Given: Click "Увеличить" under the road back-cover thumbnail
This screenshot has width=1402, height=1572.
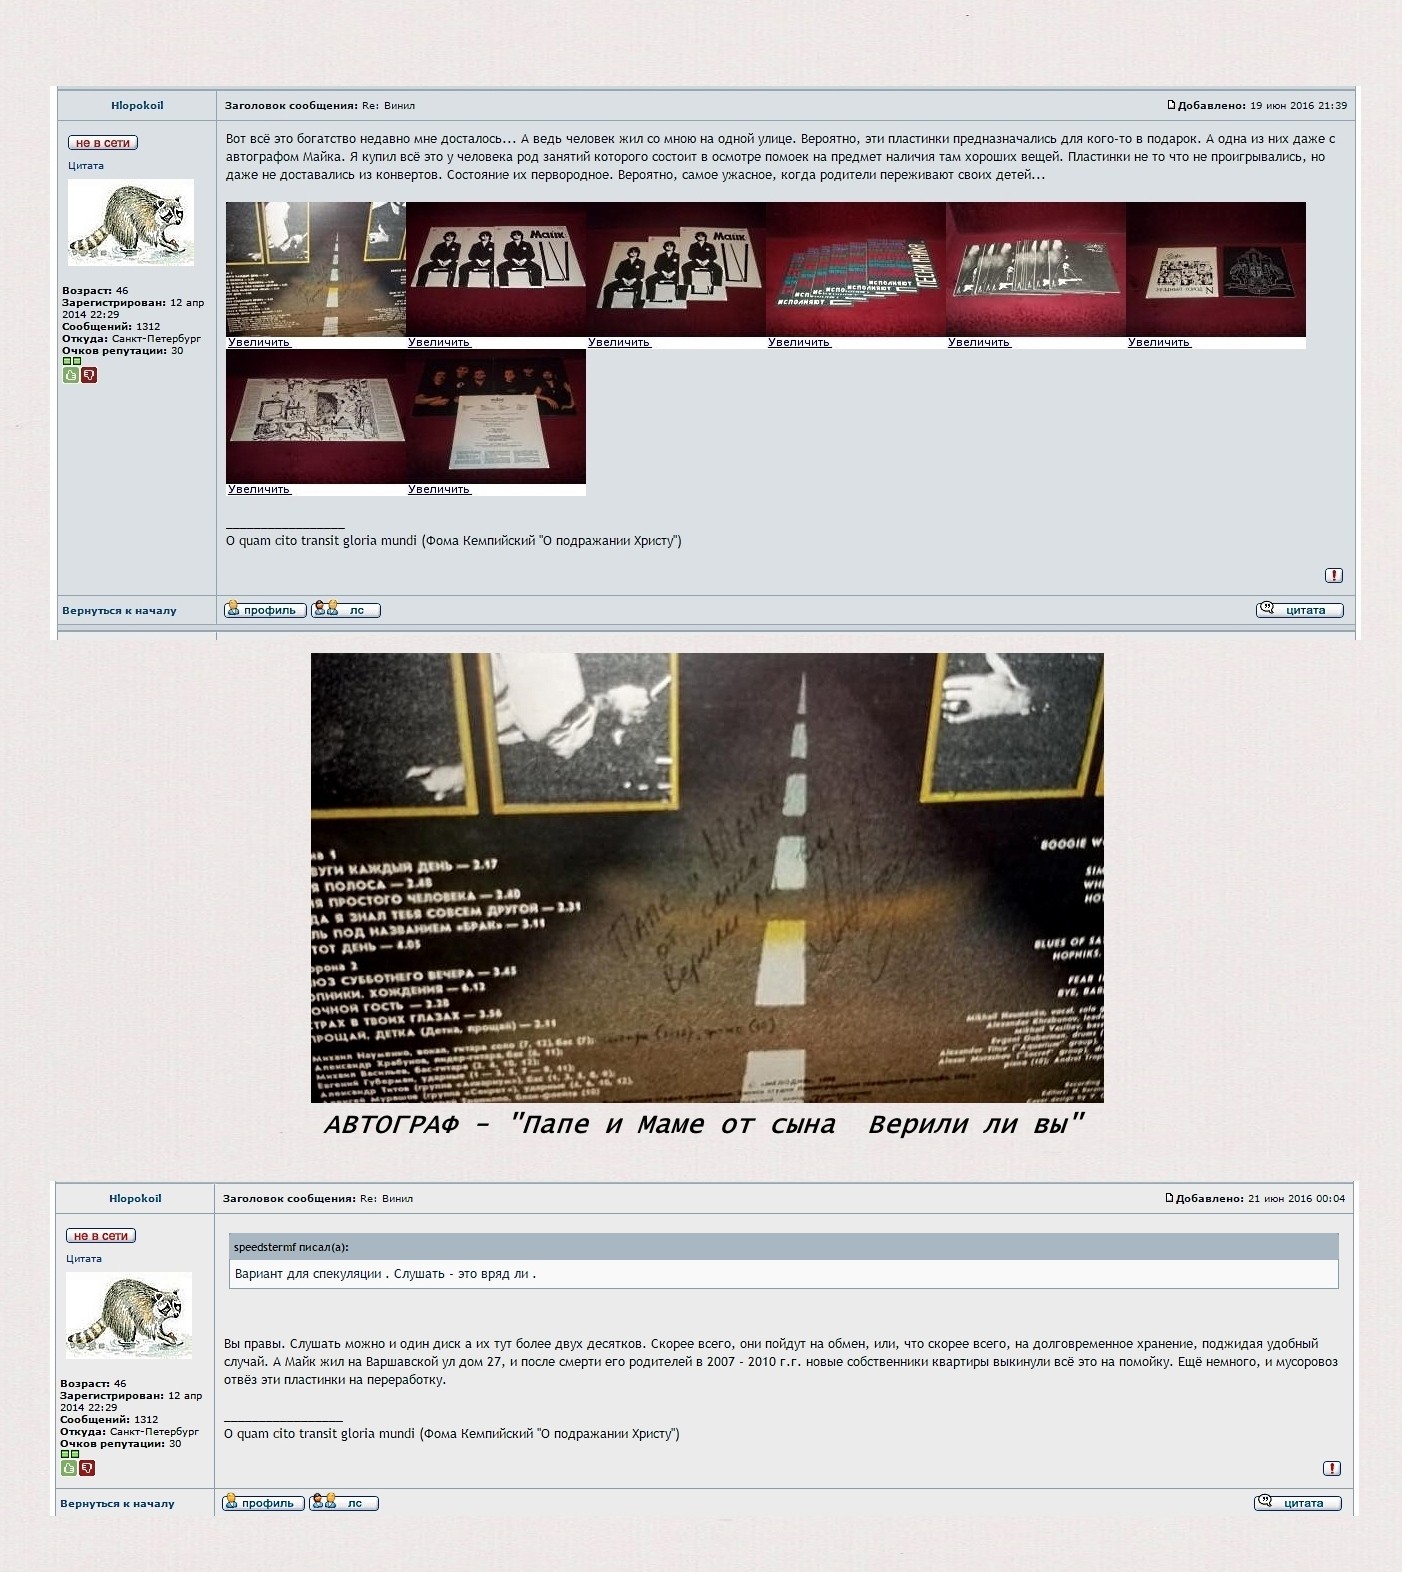Looking at the screenshot, I should (259, 342).
